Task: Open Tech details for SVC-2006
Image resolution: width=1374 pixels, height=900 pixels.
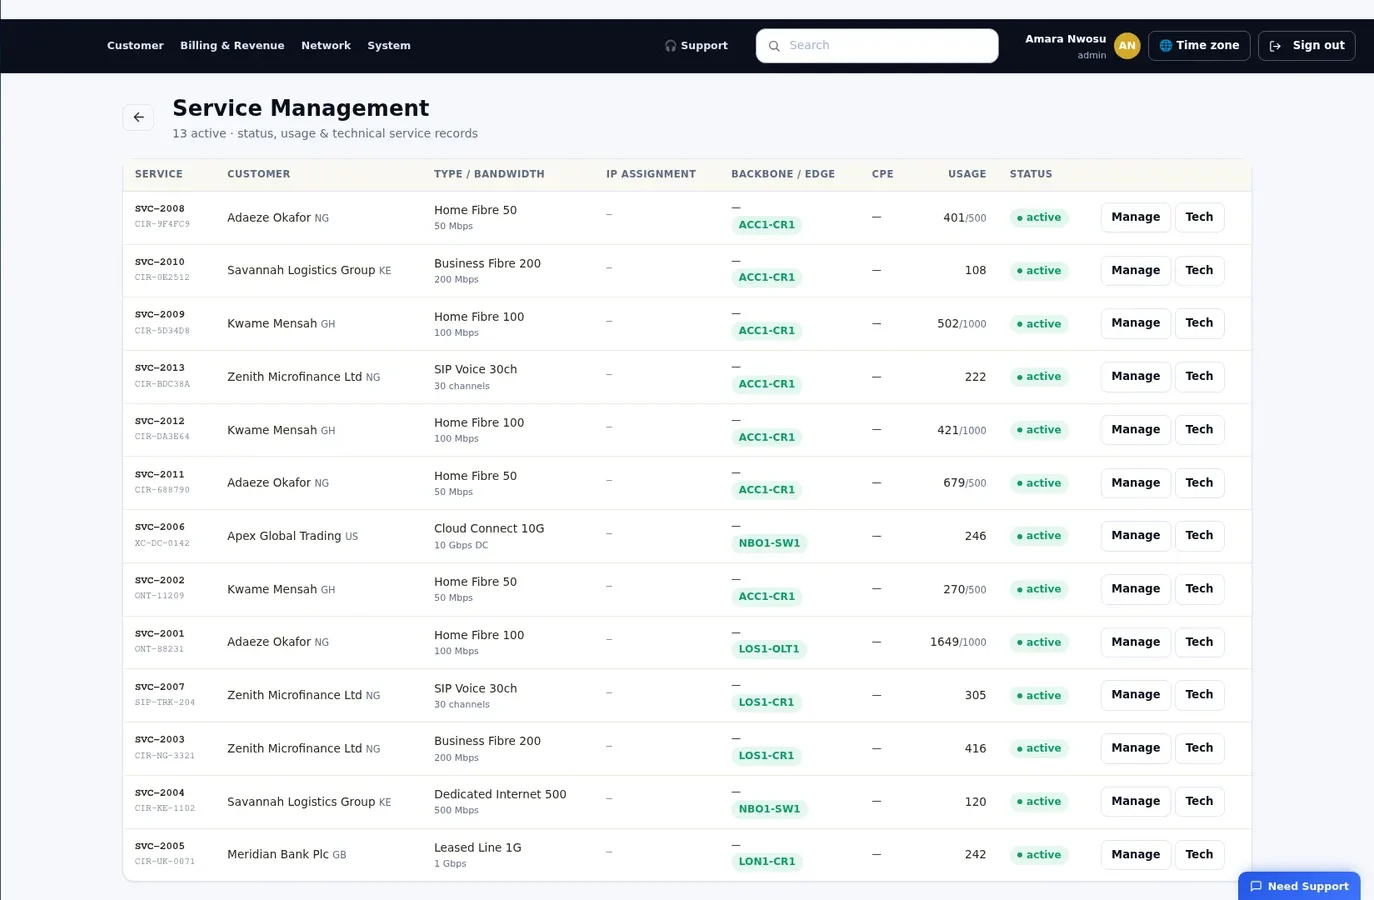Action: point(1199,535)
